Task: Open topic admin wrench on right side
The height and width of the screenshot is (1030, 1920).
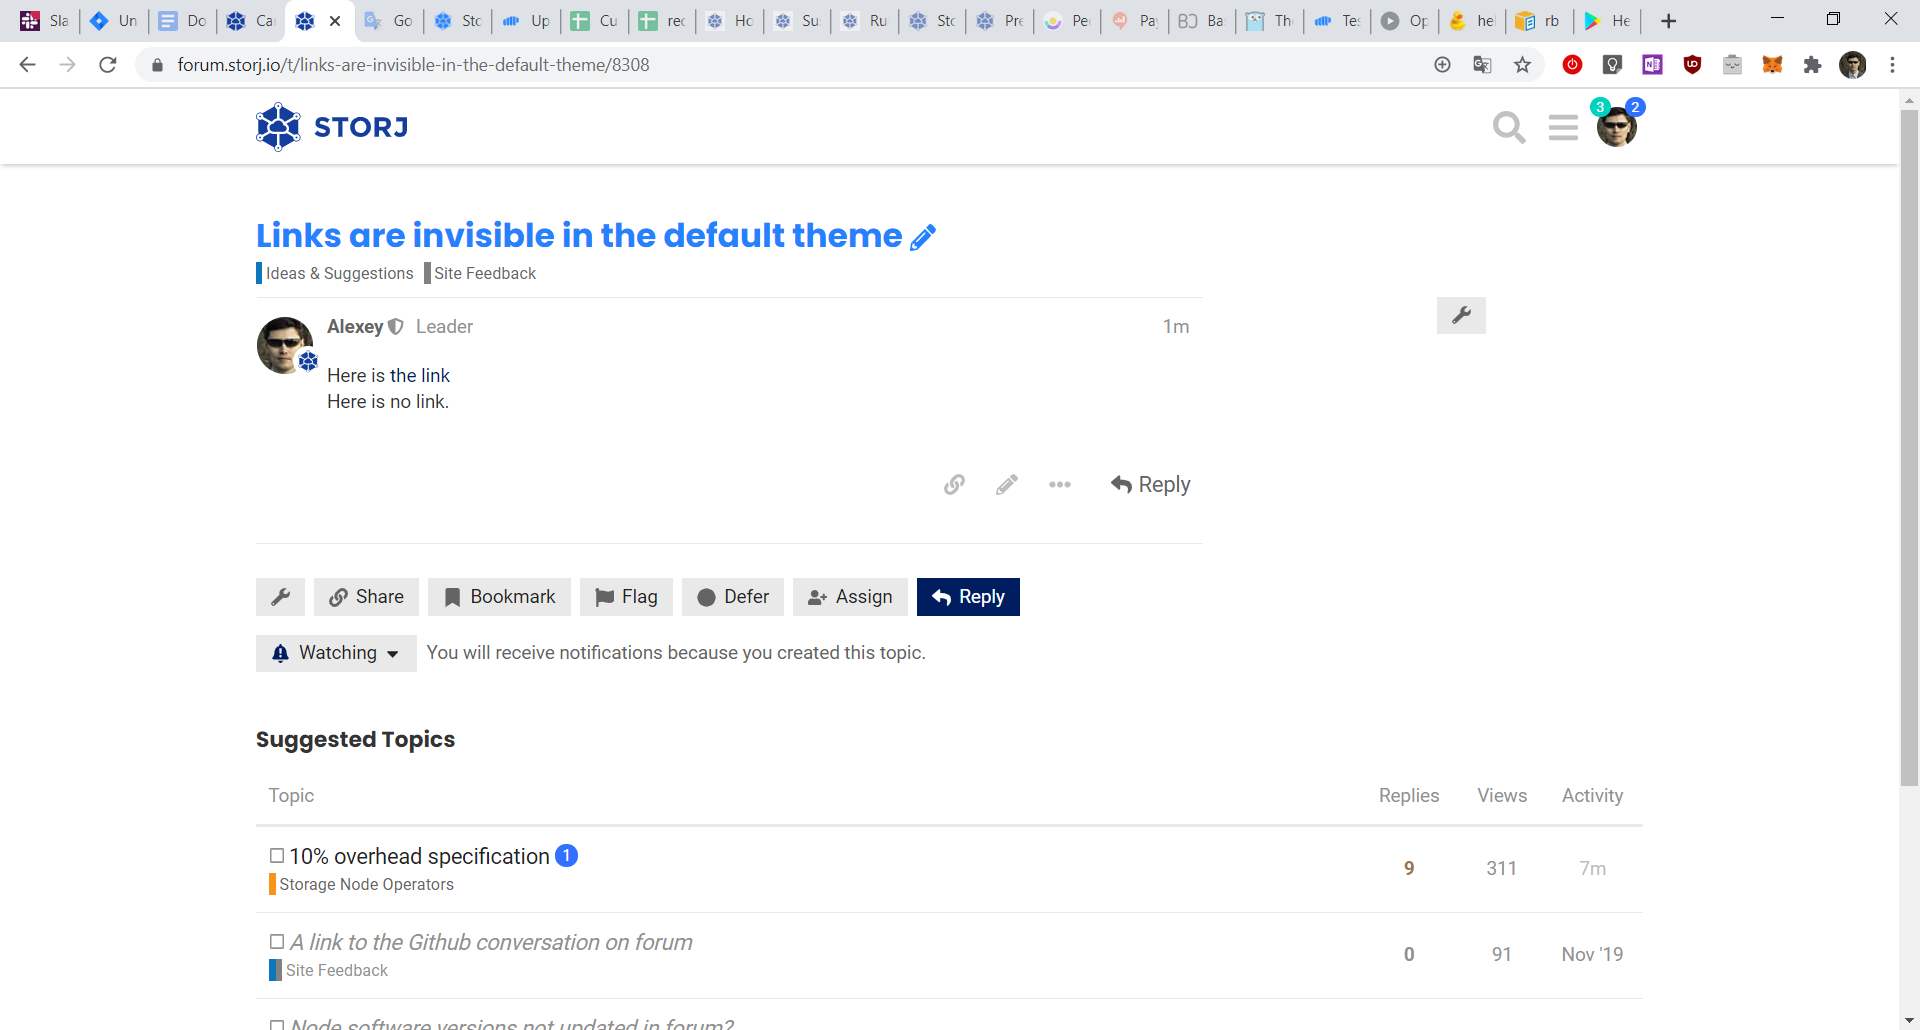Action: 1460,316
